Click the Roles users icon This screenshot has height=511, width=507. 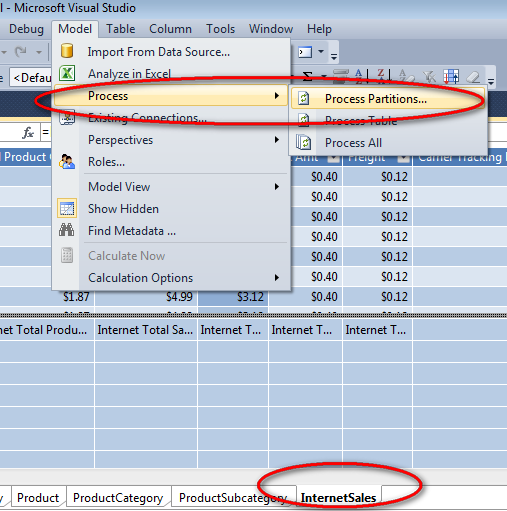(x=67, y=162)
